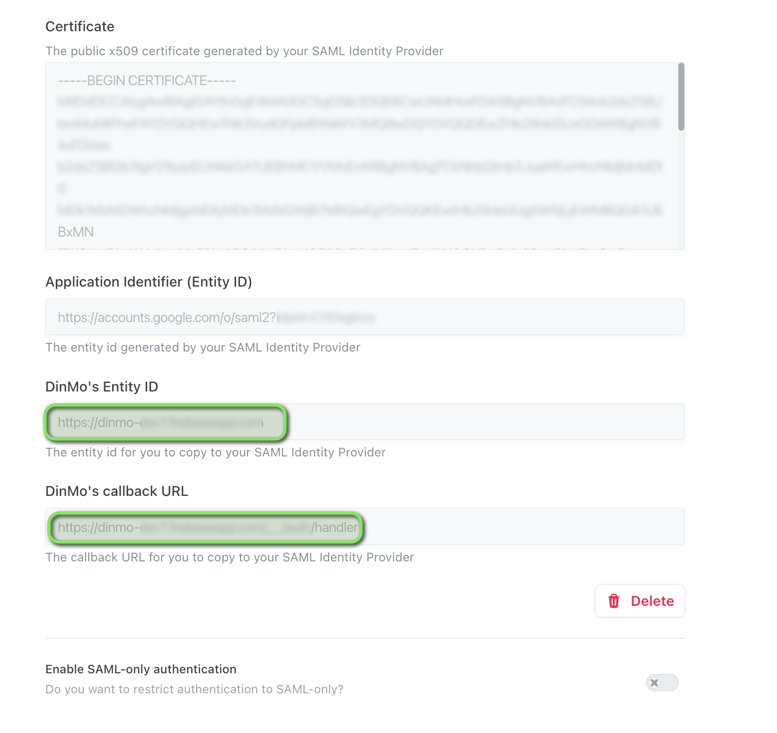Viewport: 777px width, 733px height.
Task: Select the highlighted DinMo's Entity ID value
Action: coord(166,423)
